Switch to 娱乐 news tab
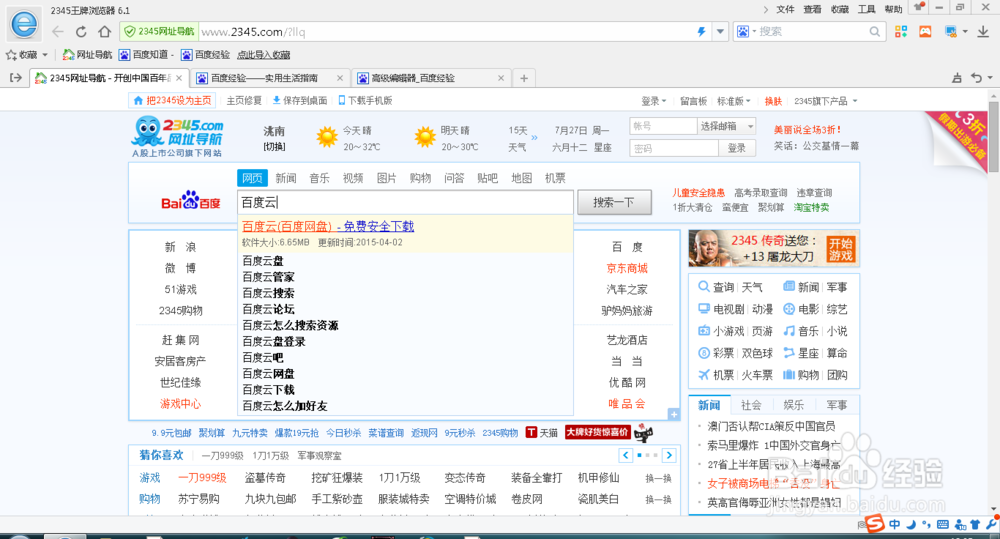 click(x=793, y=404)
